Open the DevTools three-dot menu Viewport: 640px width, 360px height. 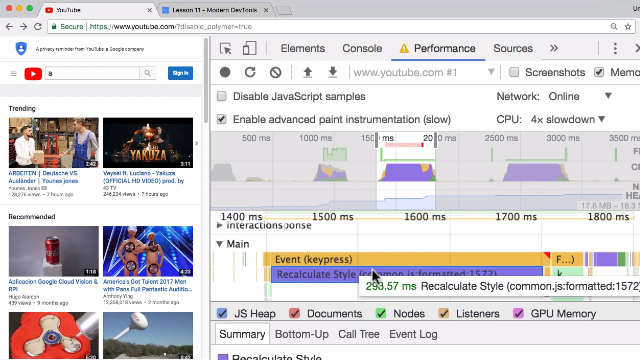(x=615, y=48)
